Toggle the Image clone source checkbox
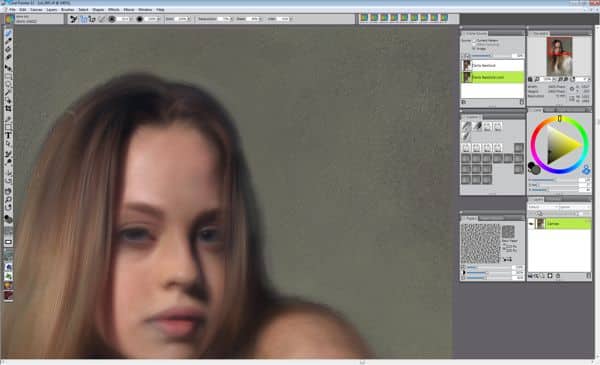 pos(474,49)
